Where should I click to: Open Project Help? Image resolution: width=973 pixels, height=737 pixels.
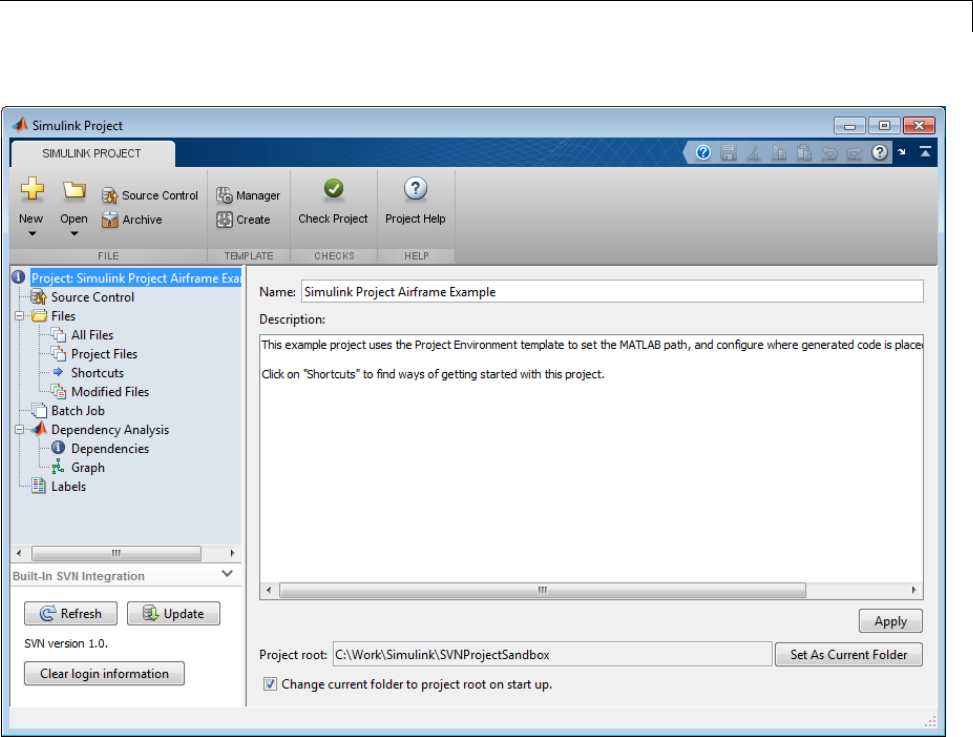click(415, 202)
